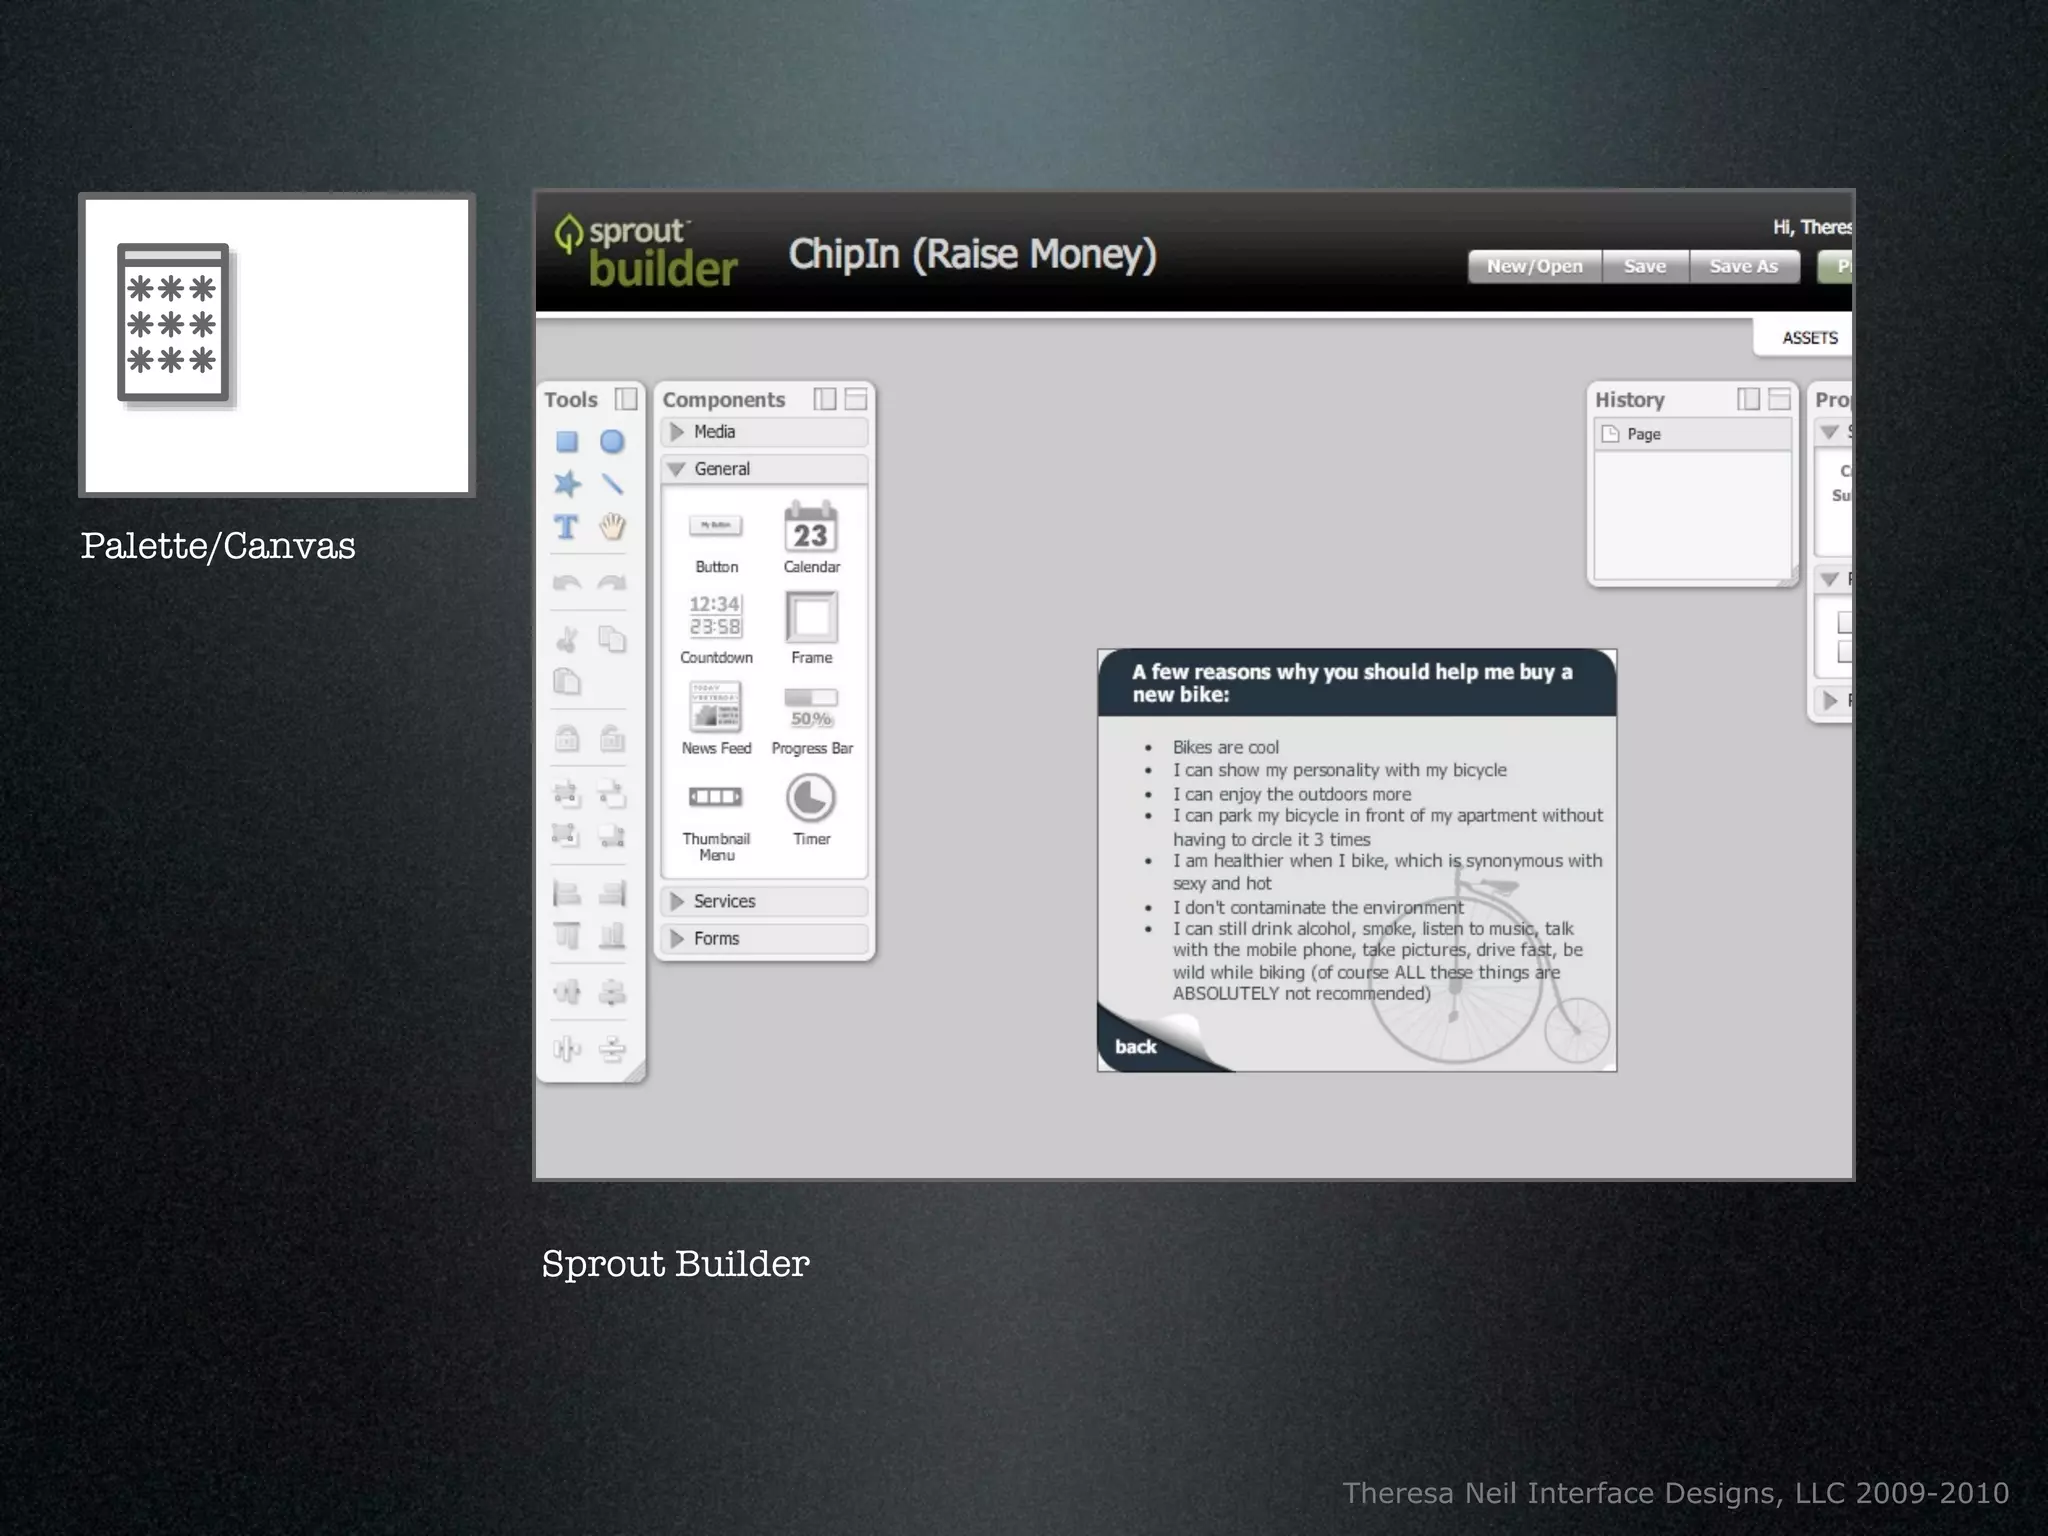Image resolution: width=2048 pixels, height=1536 pixels.
Task: Click the Save As button
Action: (x=1743, y=266)
